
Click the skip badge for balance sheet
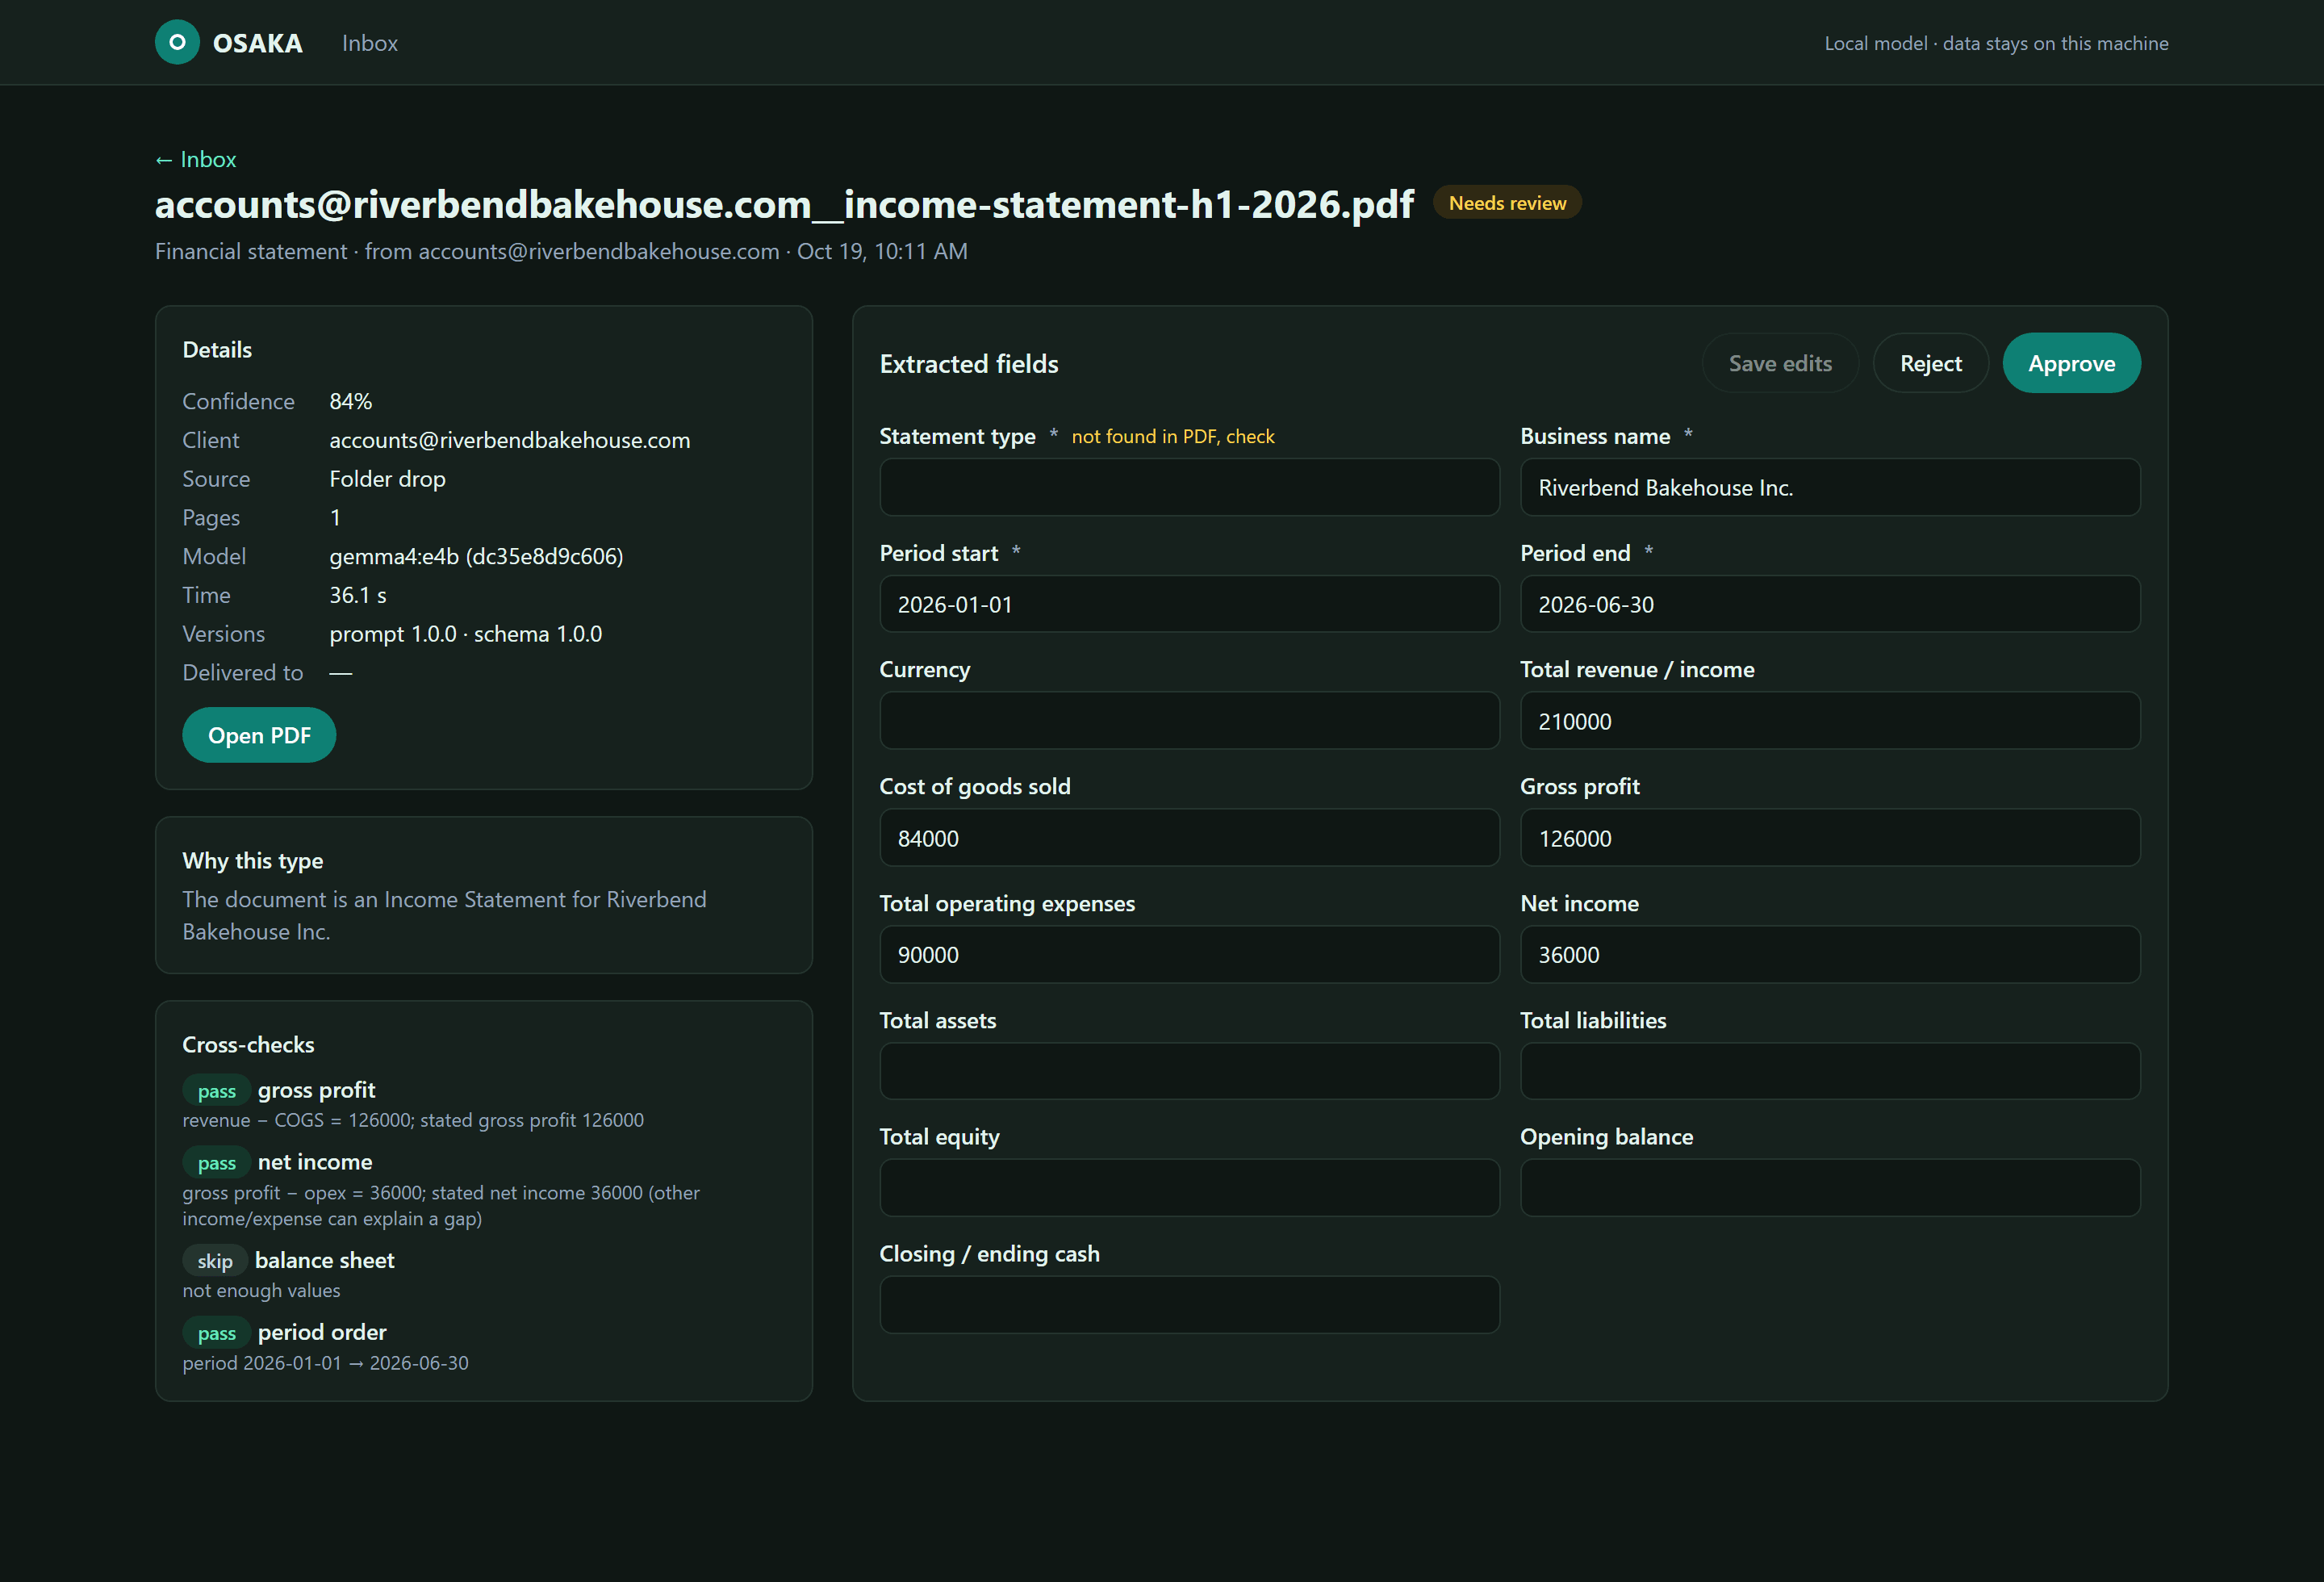(x=215, y=1261)
